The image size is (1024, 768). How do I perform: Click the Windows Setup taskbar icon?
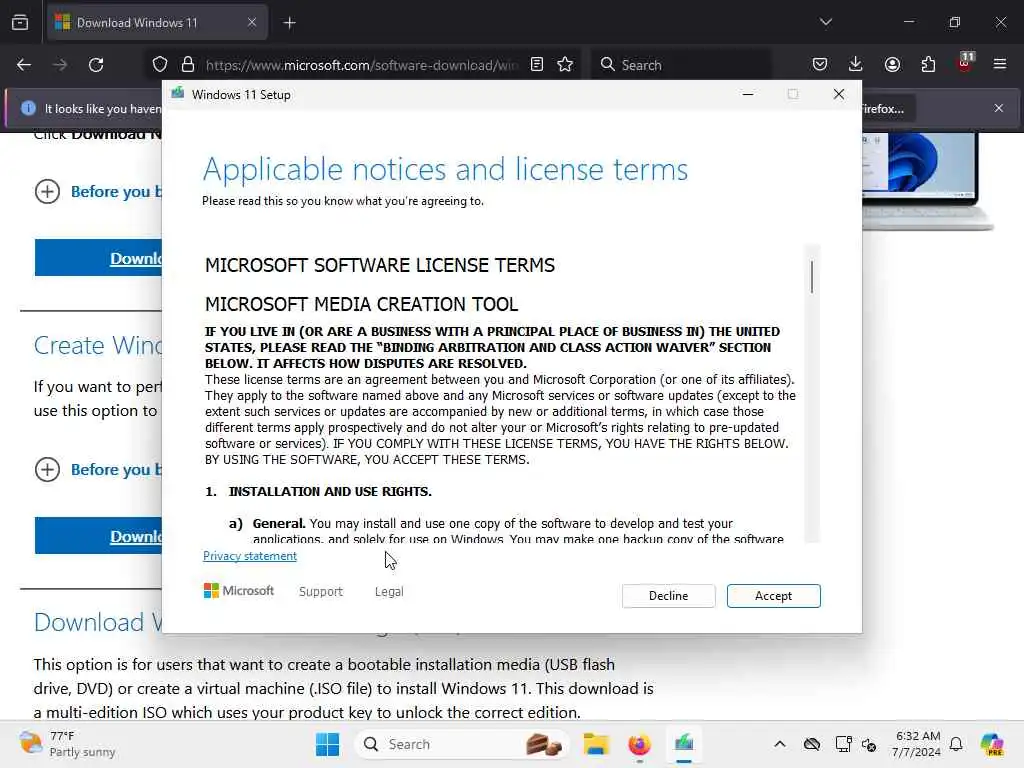pos(684,743)
